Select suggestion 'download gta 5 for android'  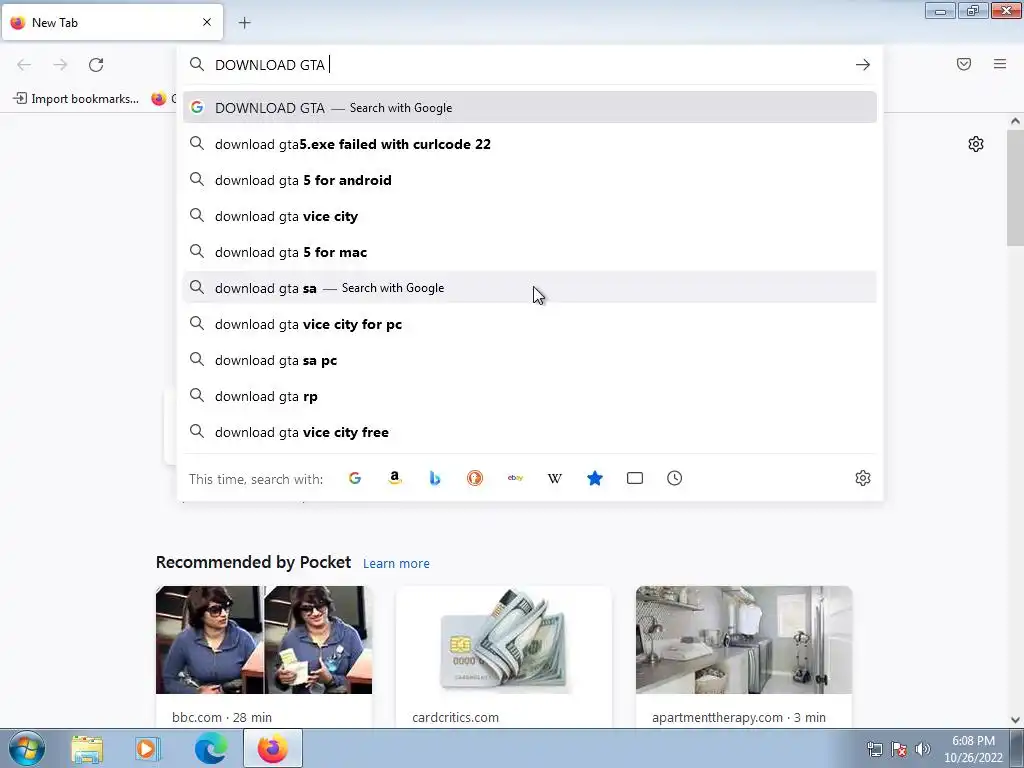[530, 180]
